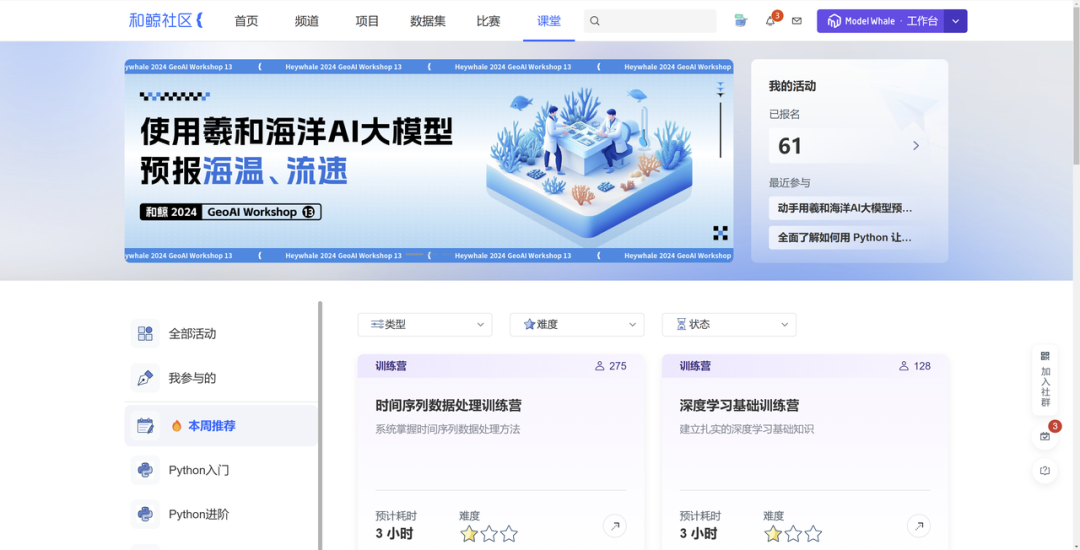Screen dimensions: 1080x550
Task: Select Python入门 in the sidebar
Action: pos(221,470)
